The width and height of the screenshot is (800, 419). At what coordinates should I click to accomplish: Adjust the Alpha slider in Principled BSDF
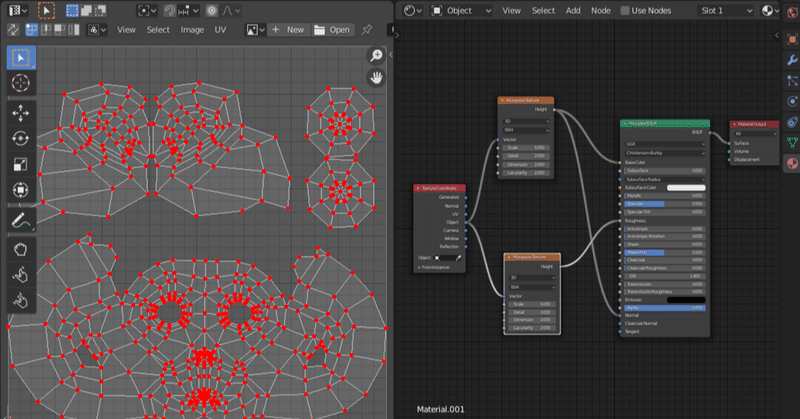(665, 308)
